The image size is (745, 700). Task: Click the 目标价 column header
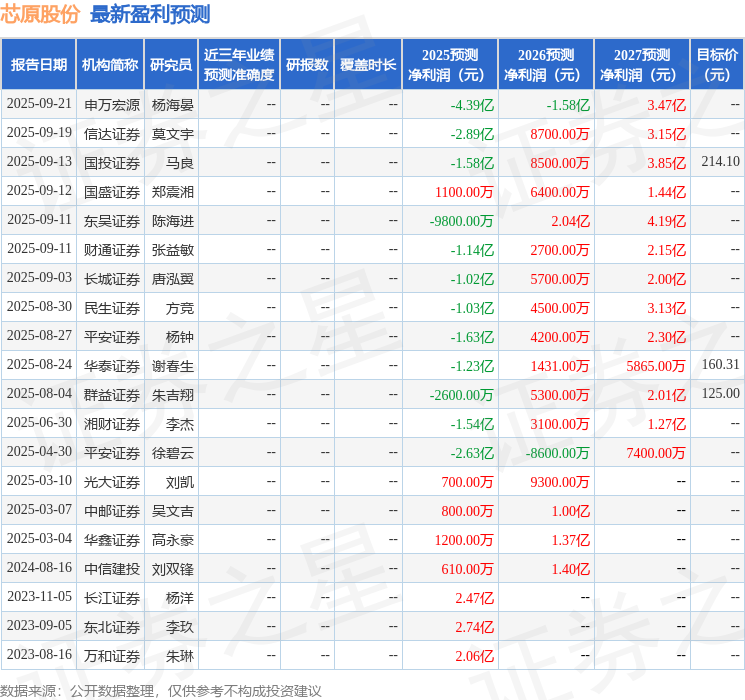click(x=717, y=65)
